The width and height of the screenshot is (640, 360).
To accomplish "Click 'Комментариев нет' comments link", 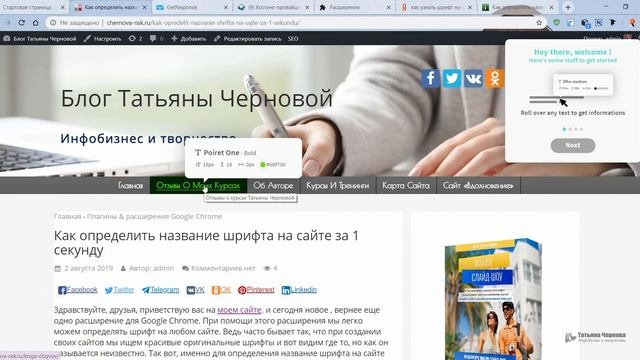I will [x=219, y=268].
